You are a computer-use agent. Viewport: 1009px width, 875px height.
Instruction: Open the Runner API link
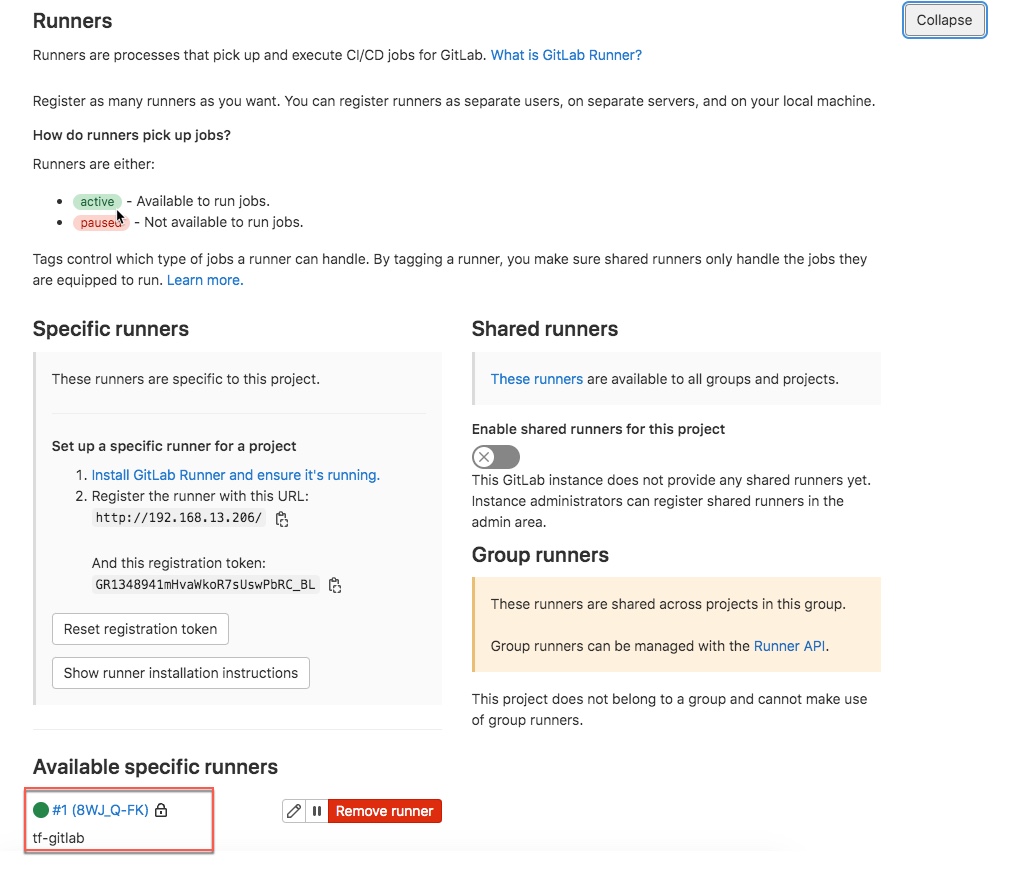789,647
